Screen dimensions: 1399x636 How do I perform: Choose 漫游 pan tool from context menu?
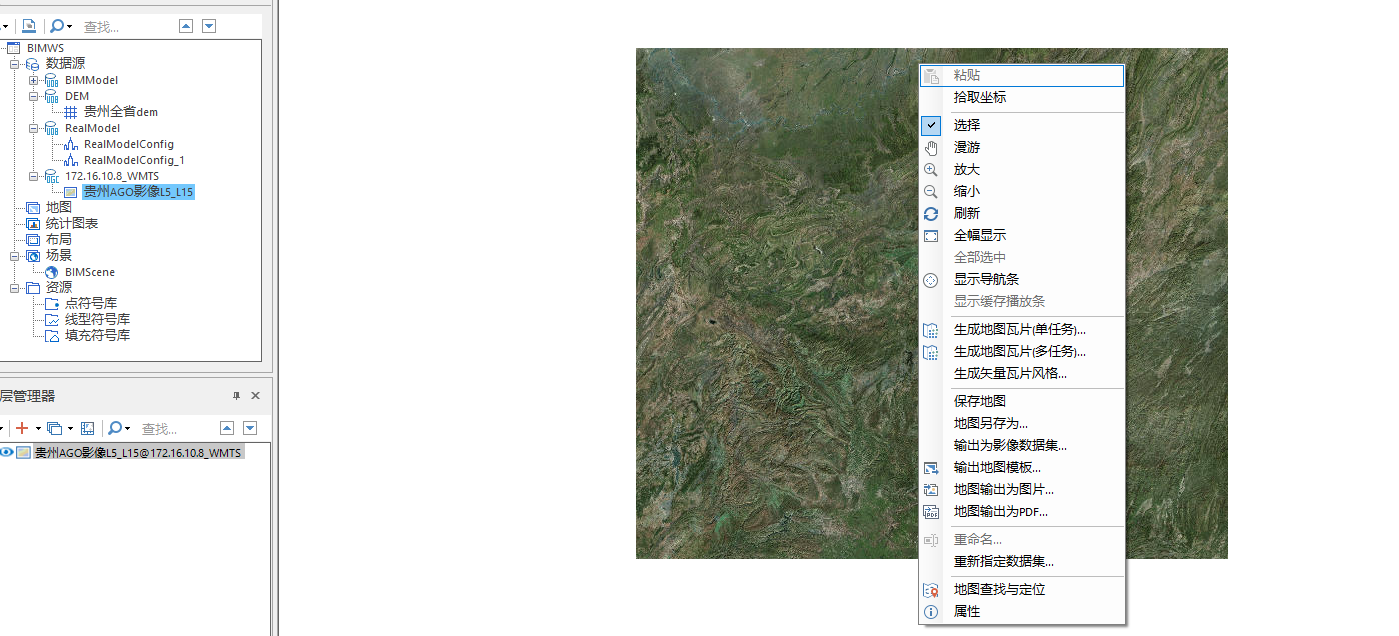pyautogui.click(x=1022, y=147)
